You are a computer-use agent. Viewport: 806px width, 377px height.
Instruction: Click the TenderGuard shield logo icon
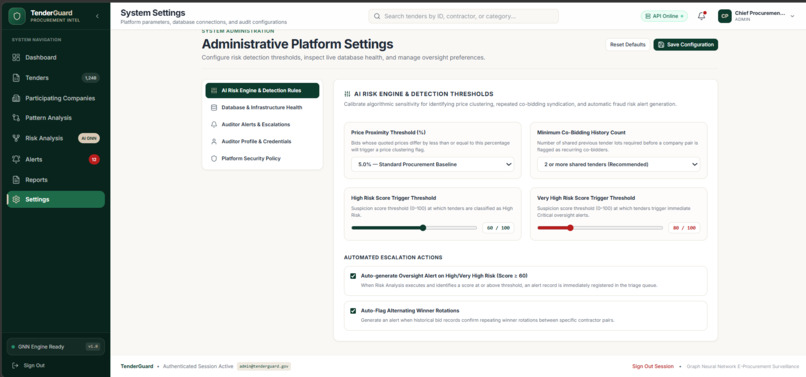[16, 16]
